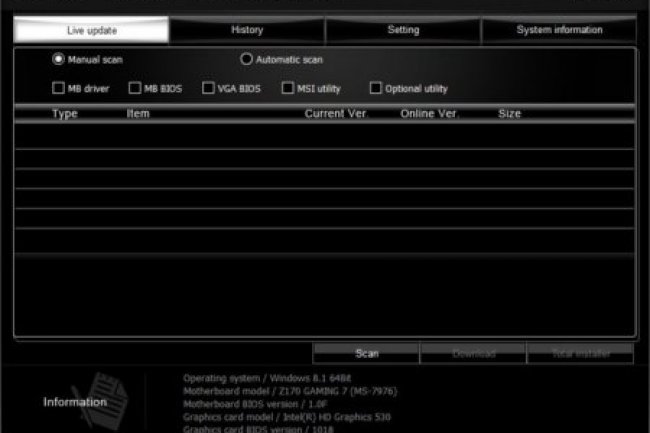The width and height of the screenshot is (650, 433).
Task: Enable the Optional utility checkbox
Action: click(x=376, y=88)
